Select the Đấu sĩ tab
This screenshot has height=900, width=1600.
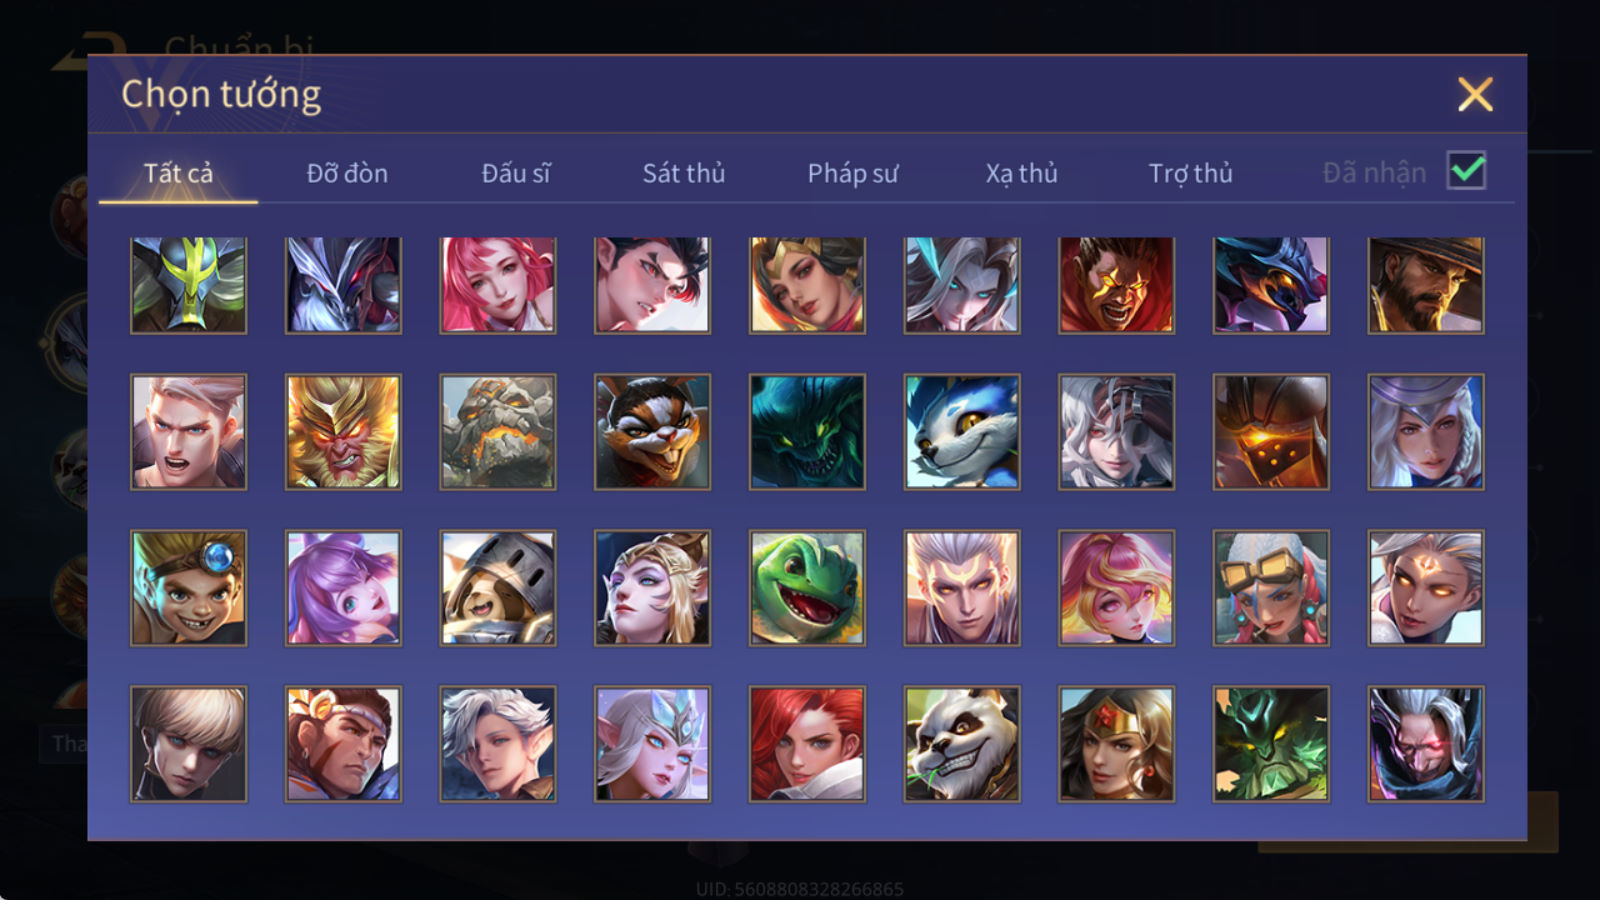515,173
